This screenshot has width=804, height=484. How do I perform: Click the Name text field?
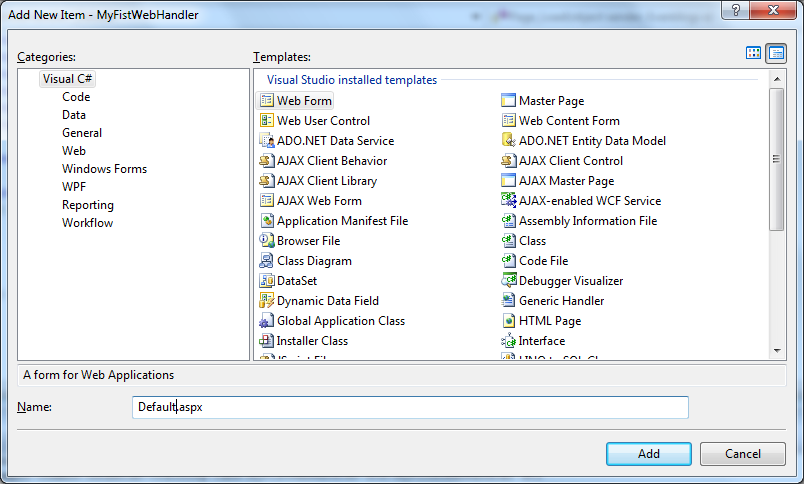coord(410,407)
